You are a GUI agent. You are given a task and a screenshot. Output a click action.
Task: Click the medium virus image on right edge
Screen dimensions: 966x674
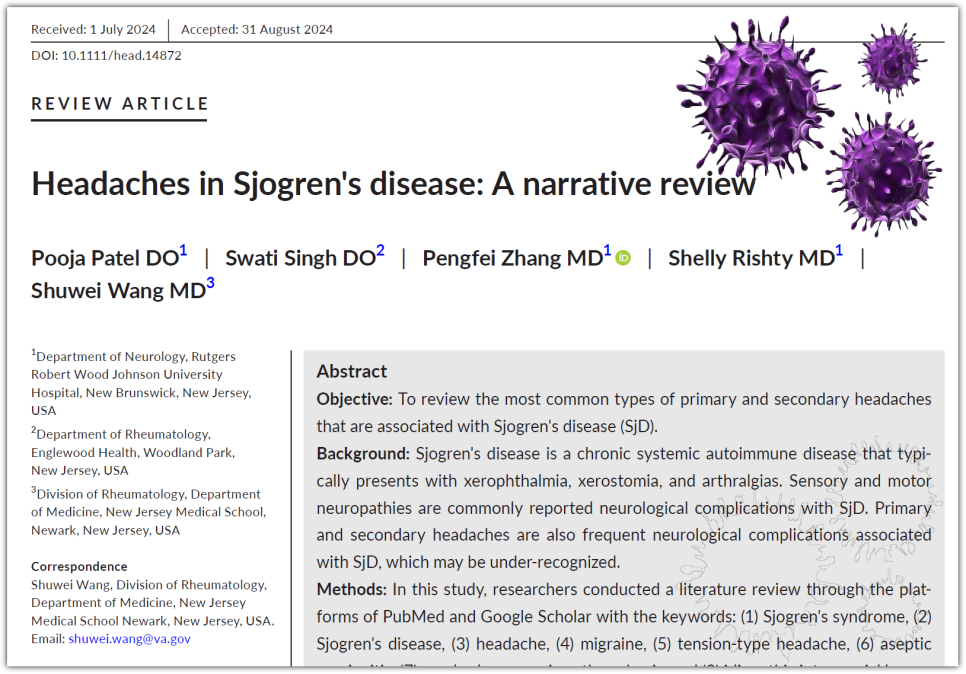point(885,170)
